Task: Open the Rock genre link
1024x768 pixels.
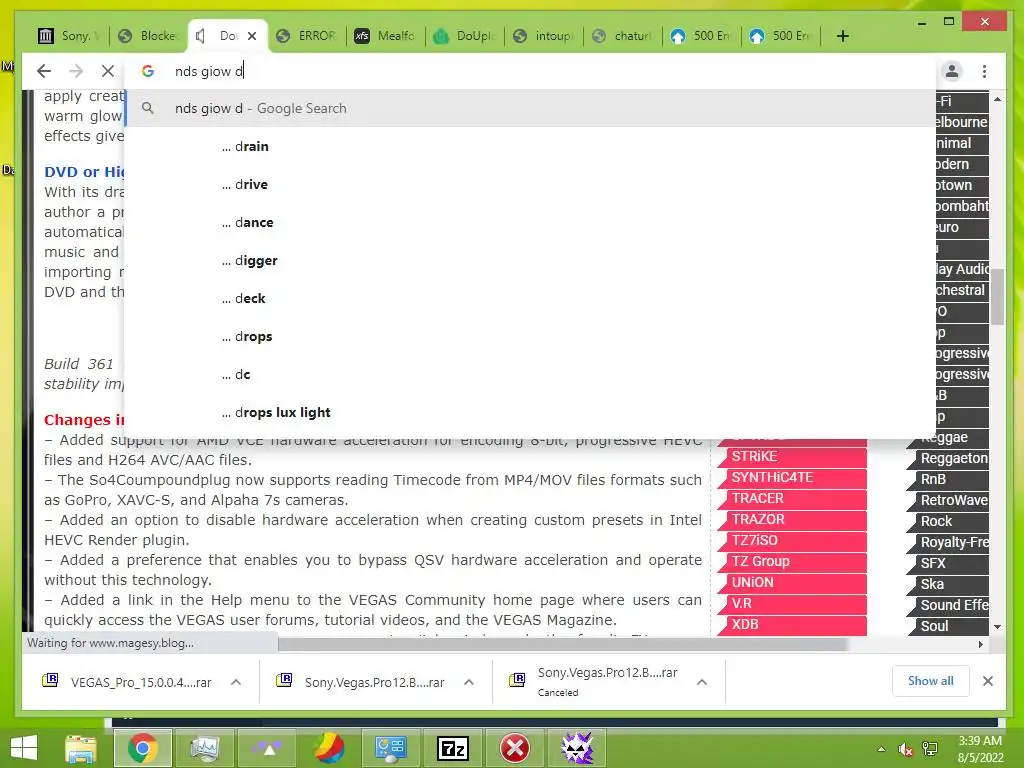Action: 948,521
